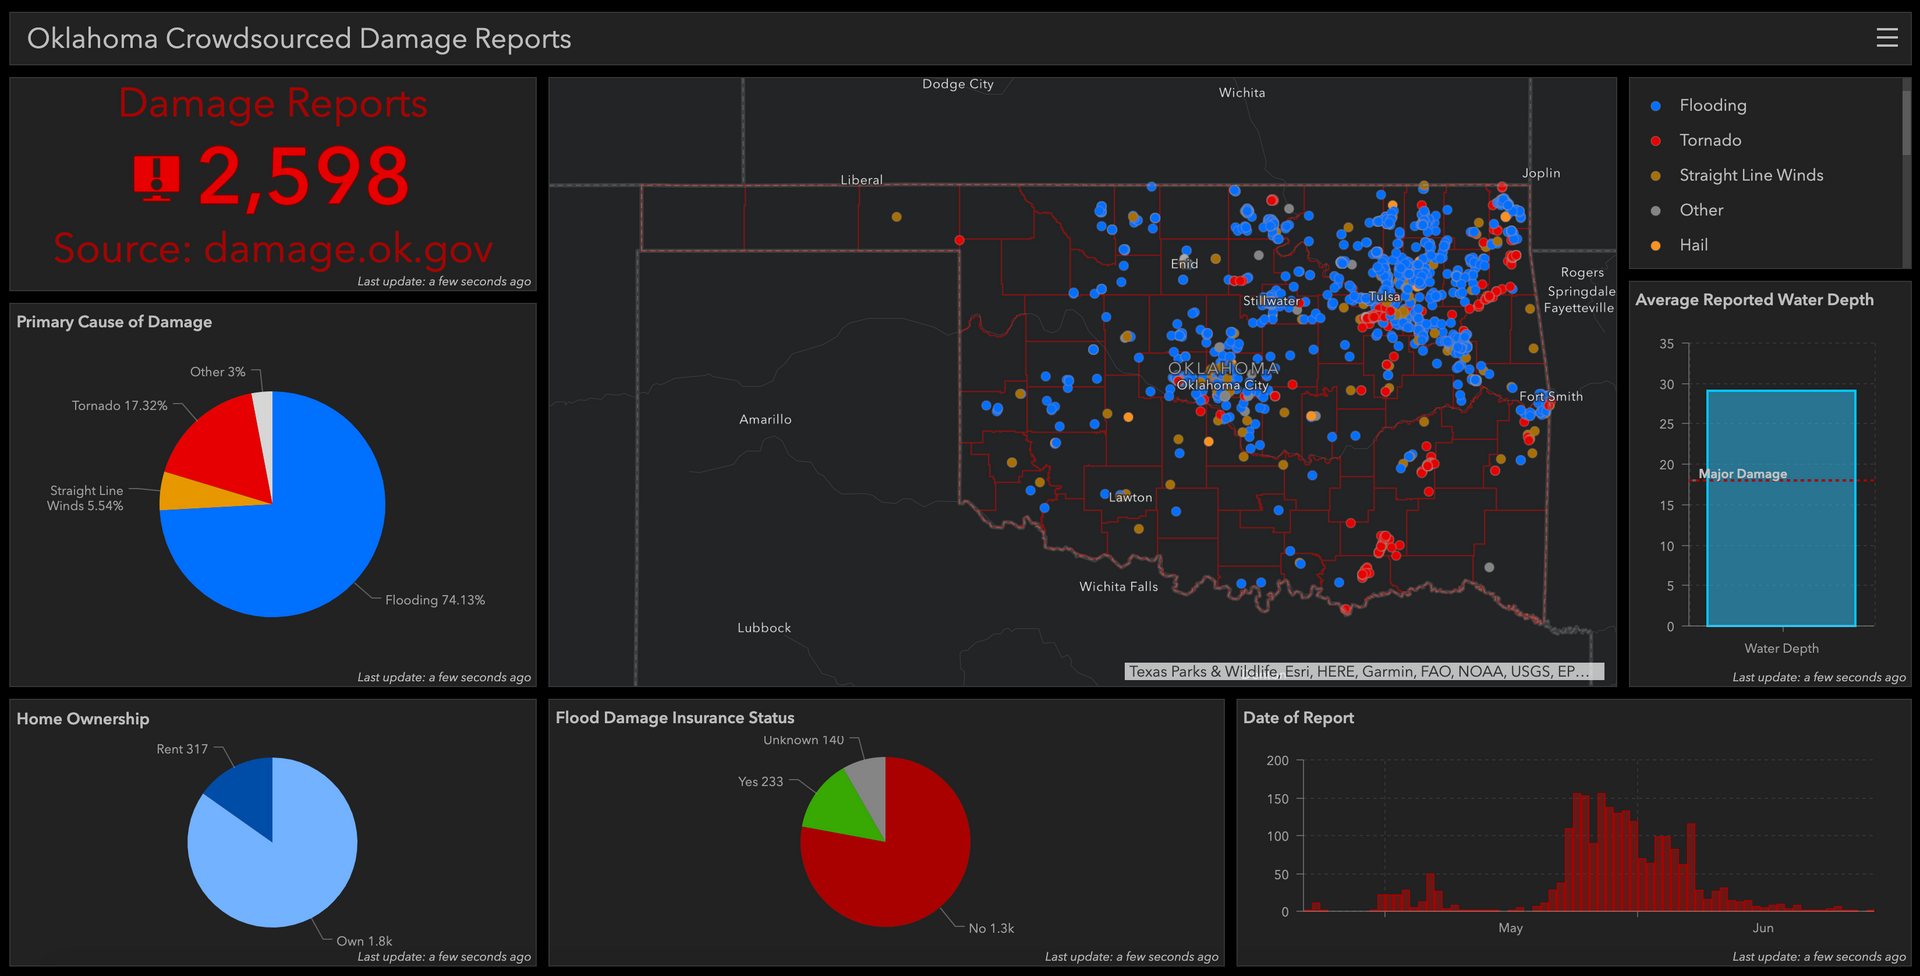Select the red Tornado legend dot

(x=1656, y=141)
